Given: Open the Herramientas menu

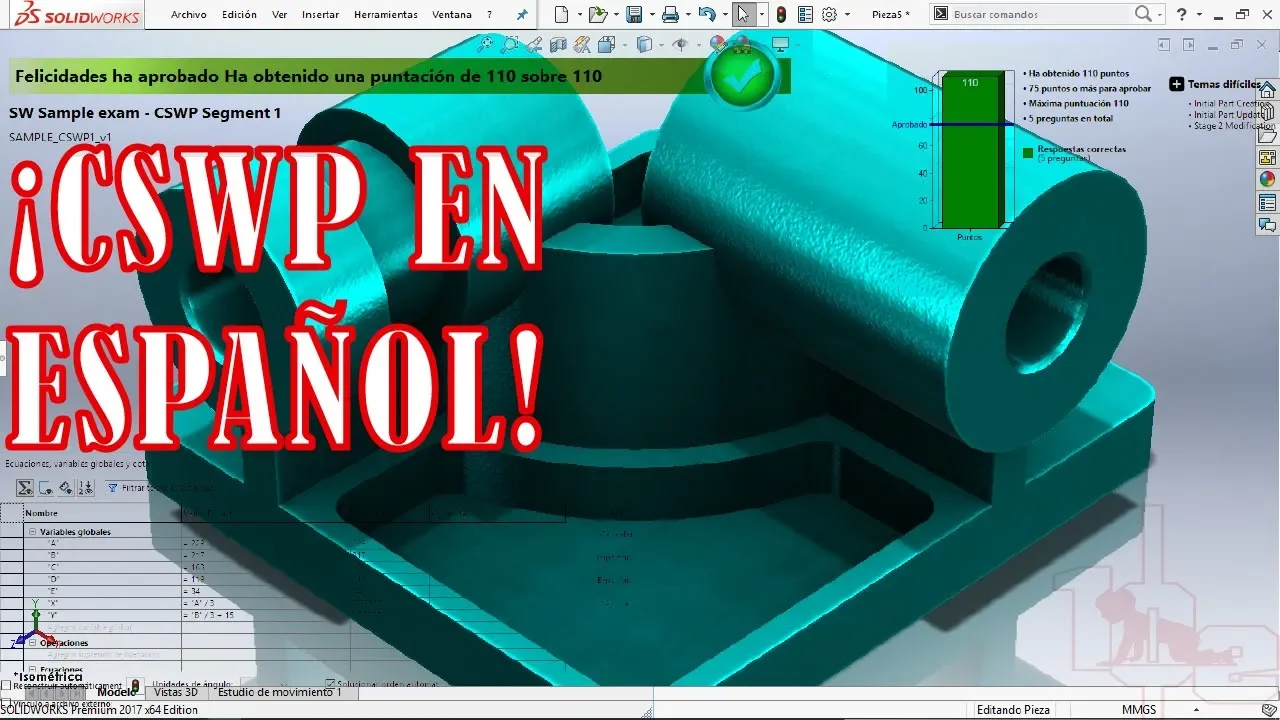Looking at the screenshot, I should pyautogui.click(x=386, y=15).
